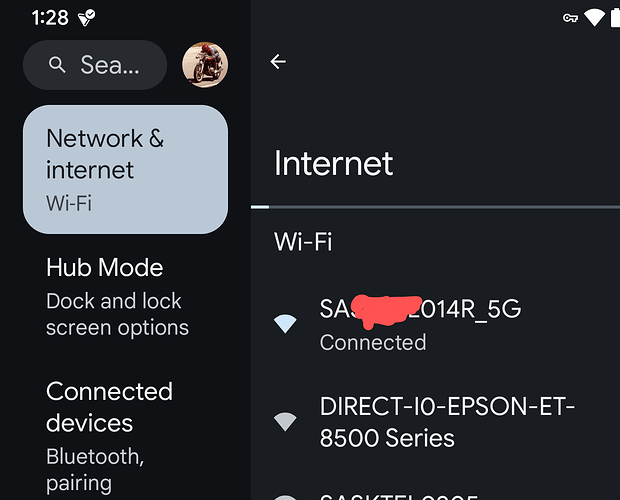Open the profile avatar picture
Viewport: 620px width, 500px height.
click(205, 65)
